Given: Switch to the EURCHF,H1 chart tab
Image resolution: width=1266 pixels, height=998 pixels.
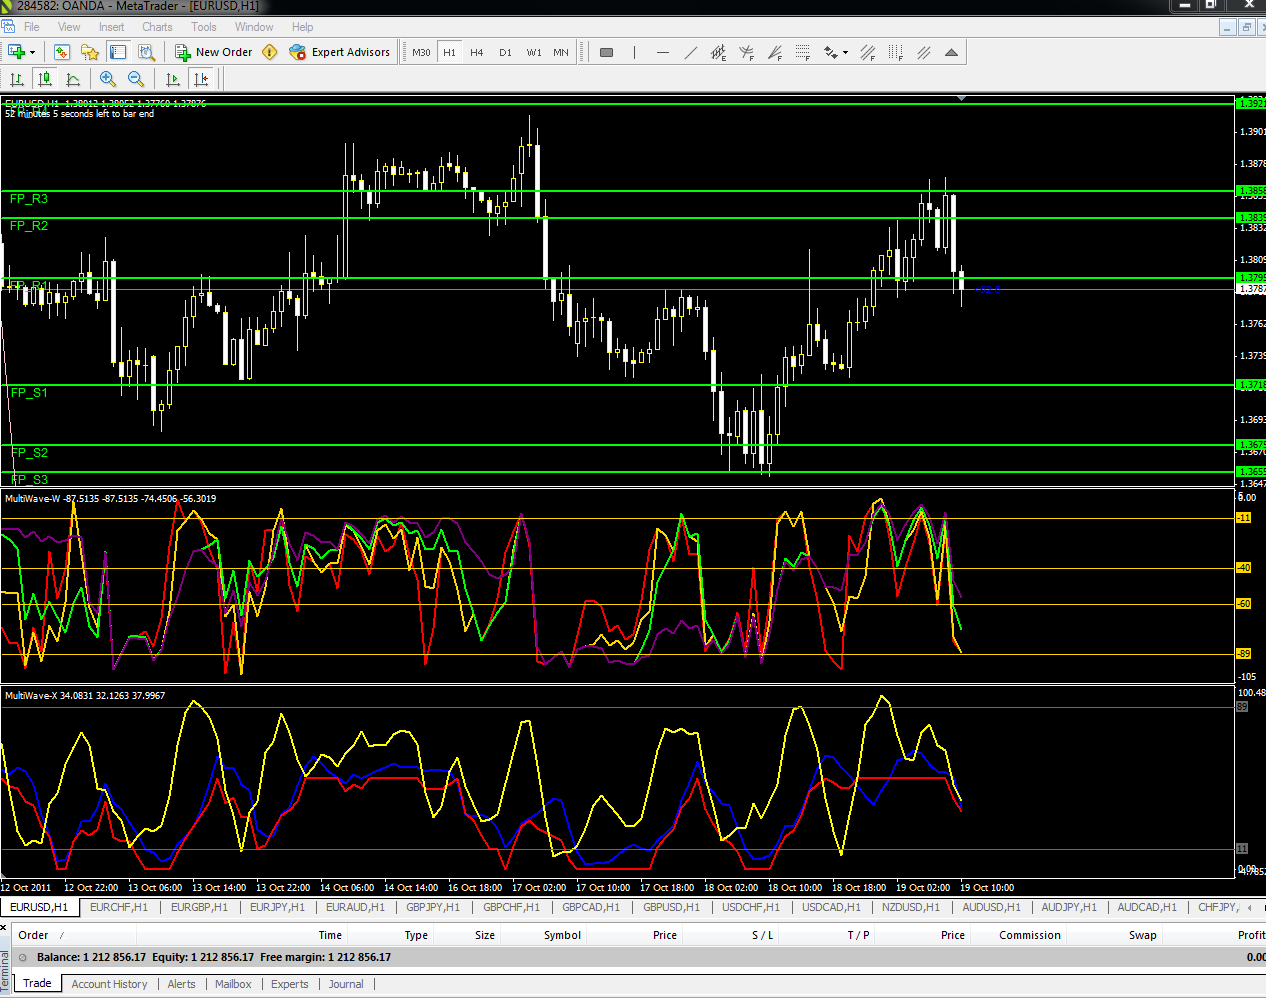Looking at the screenshot, I should 119,907.
